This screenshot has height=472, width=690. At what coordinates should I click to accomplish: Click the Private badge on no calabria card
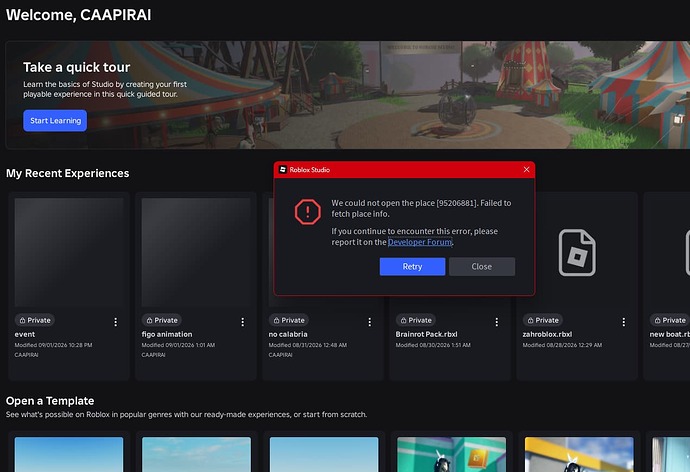(289, 320)
